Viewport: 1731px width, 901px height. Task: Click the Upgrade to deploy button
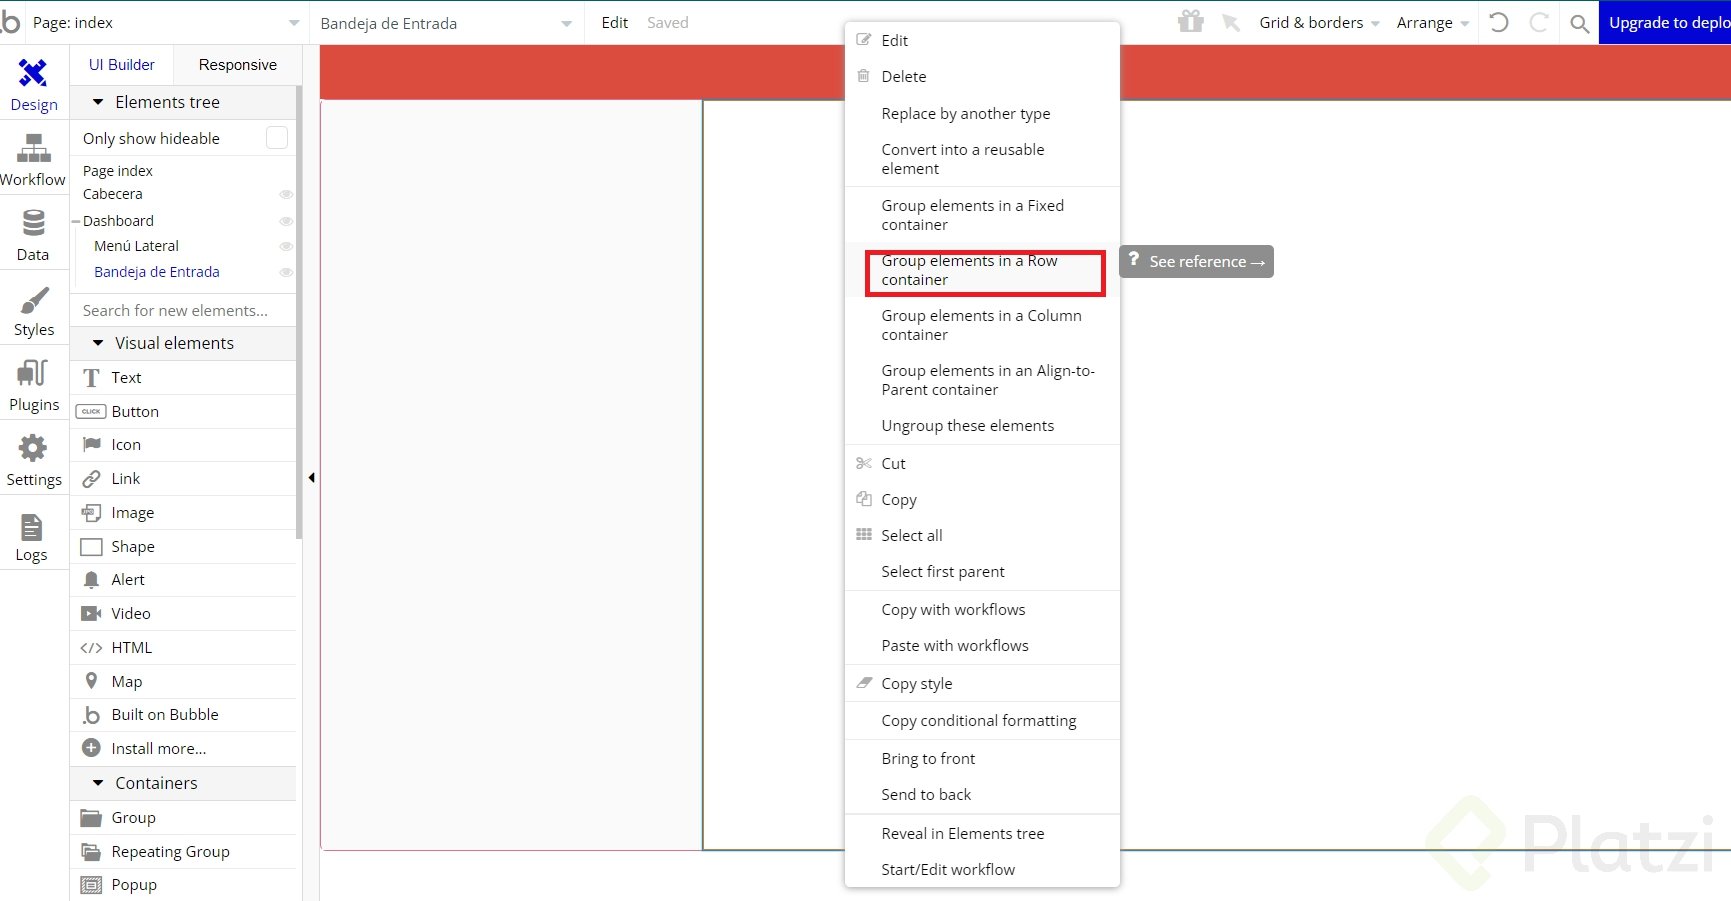pos(1665,23)
